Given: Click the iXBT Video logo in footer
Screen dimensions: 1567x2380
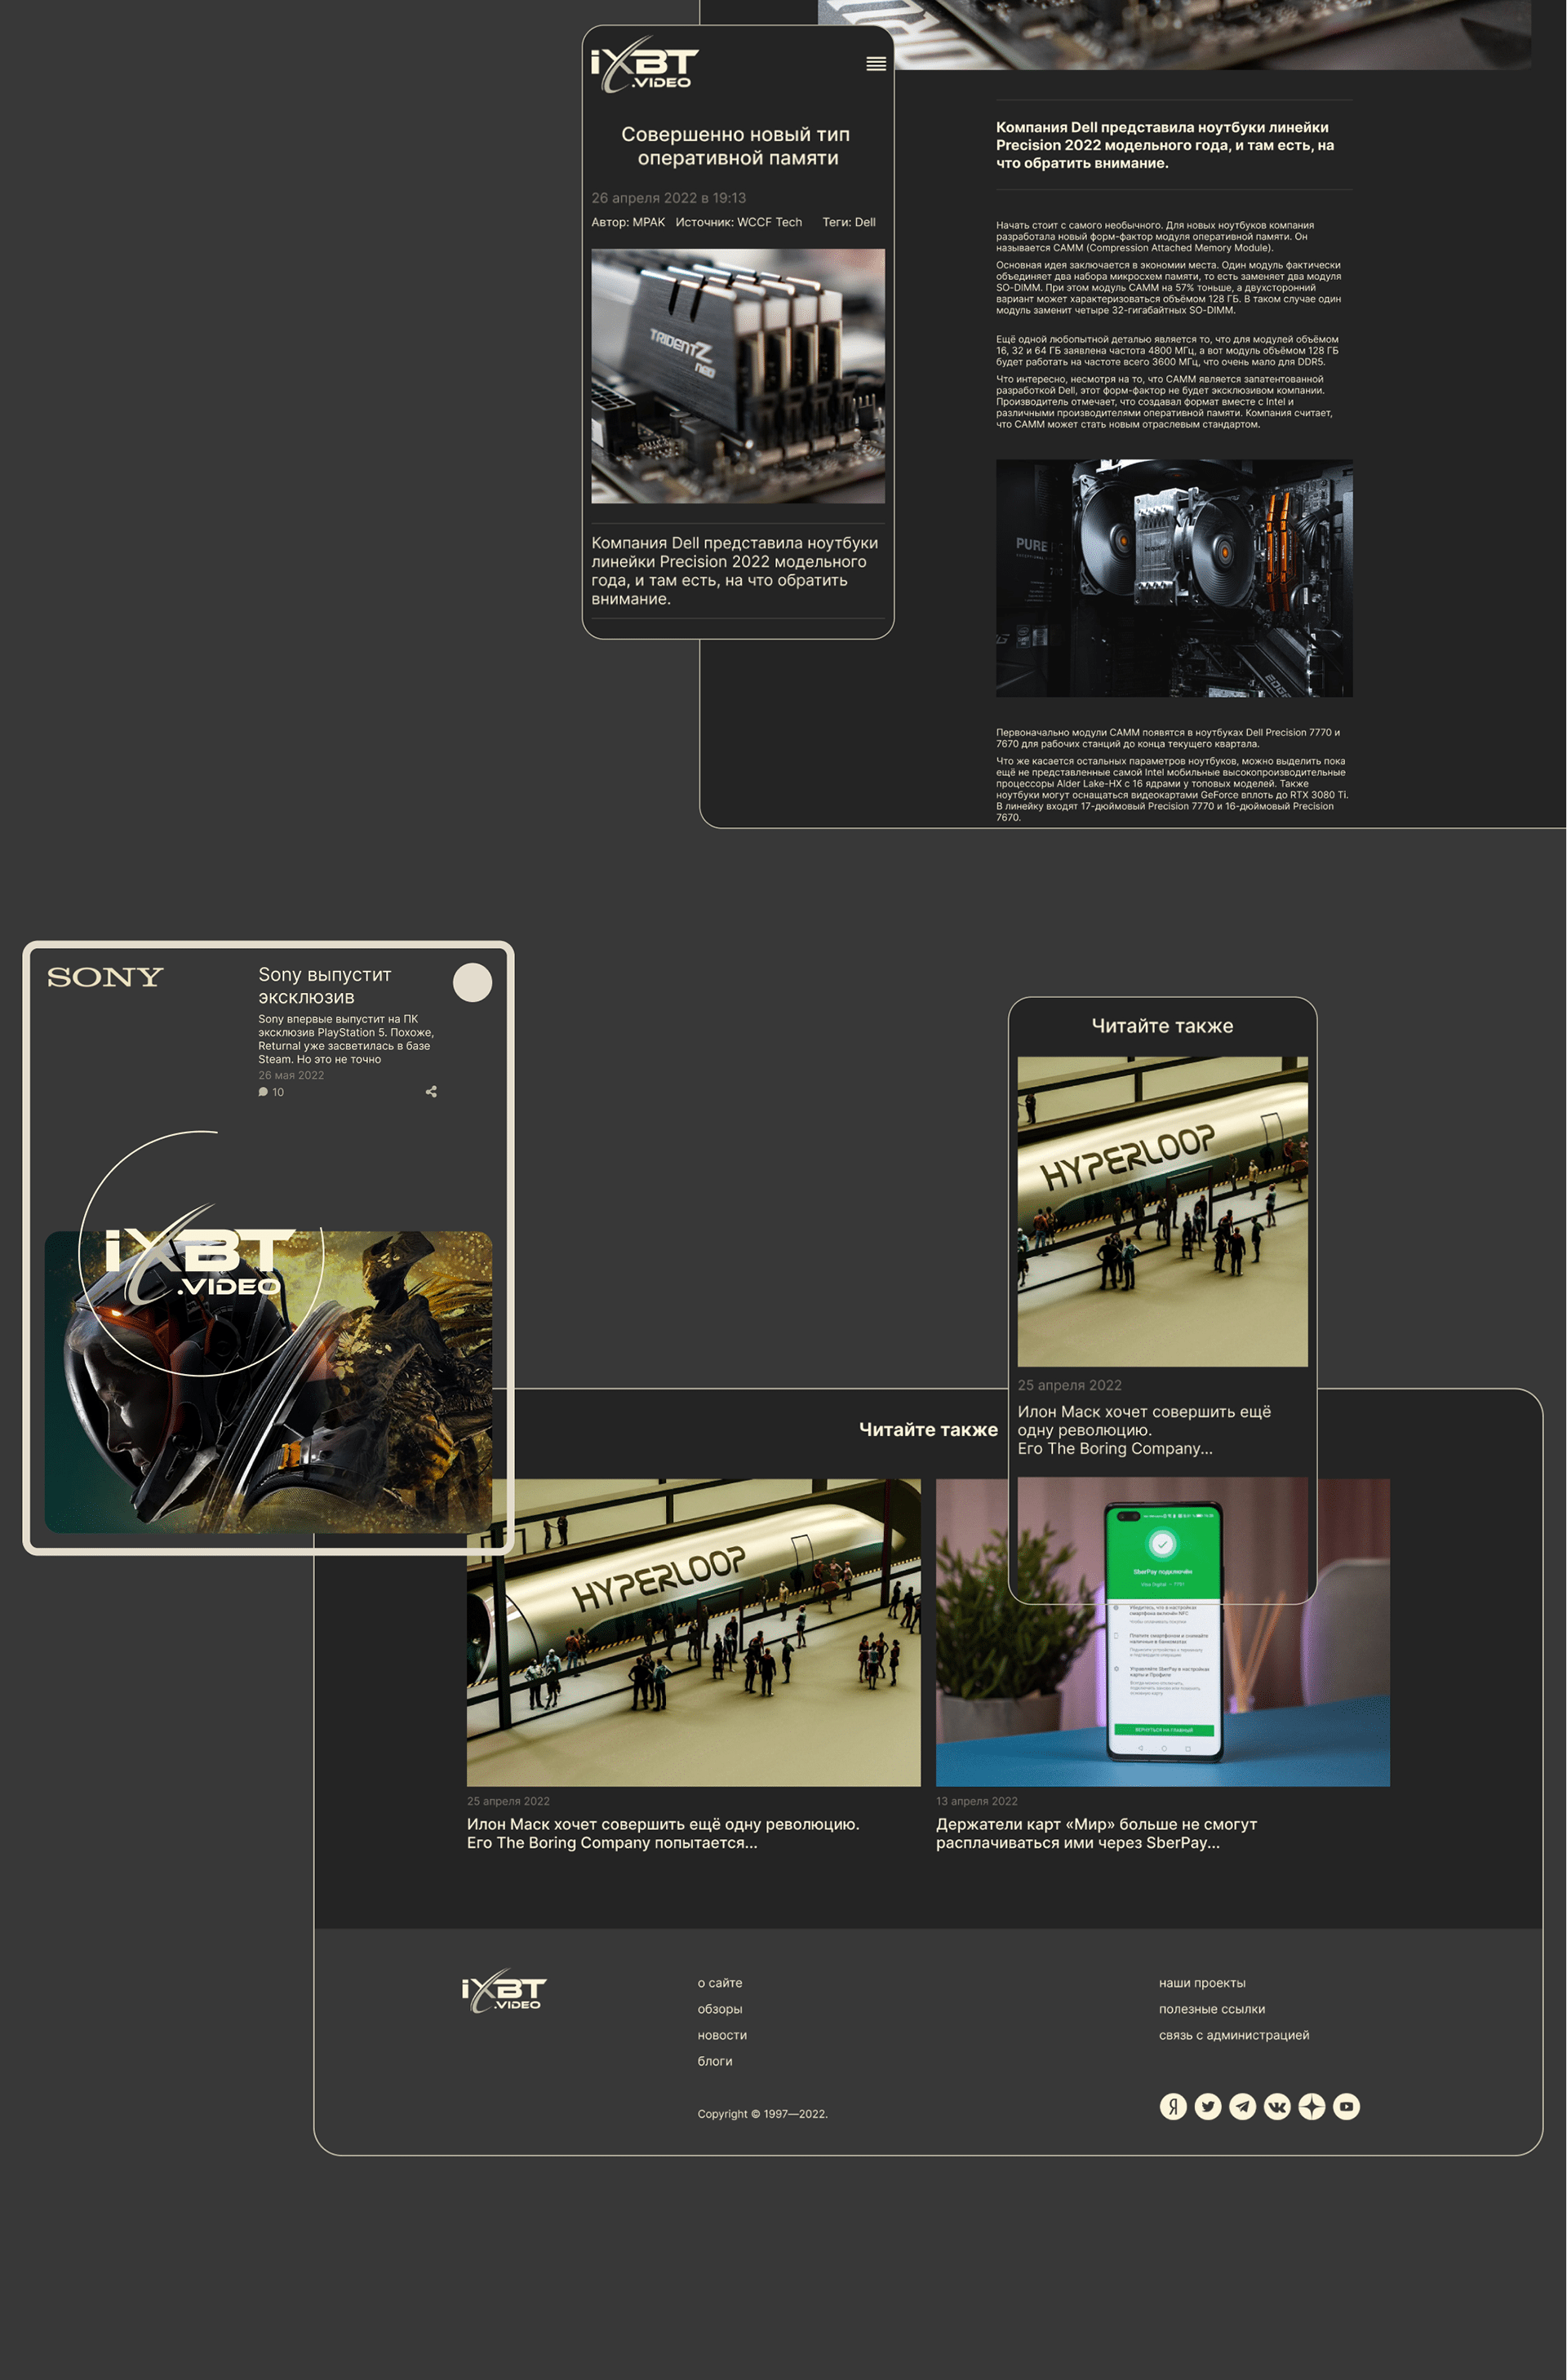Looking at the screenshot, I should pos(503,1990).
